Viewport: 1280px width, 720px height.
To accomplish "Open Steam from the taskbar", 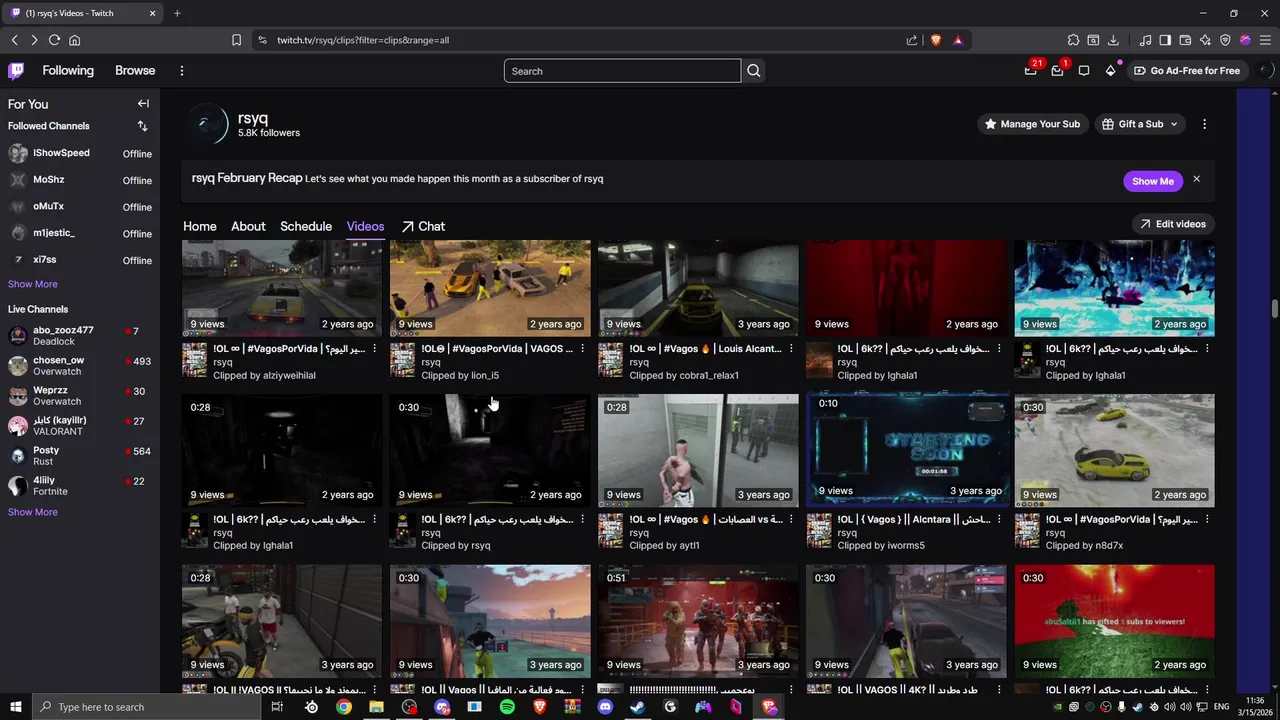I will click(637, 707).
